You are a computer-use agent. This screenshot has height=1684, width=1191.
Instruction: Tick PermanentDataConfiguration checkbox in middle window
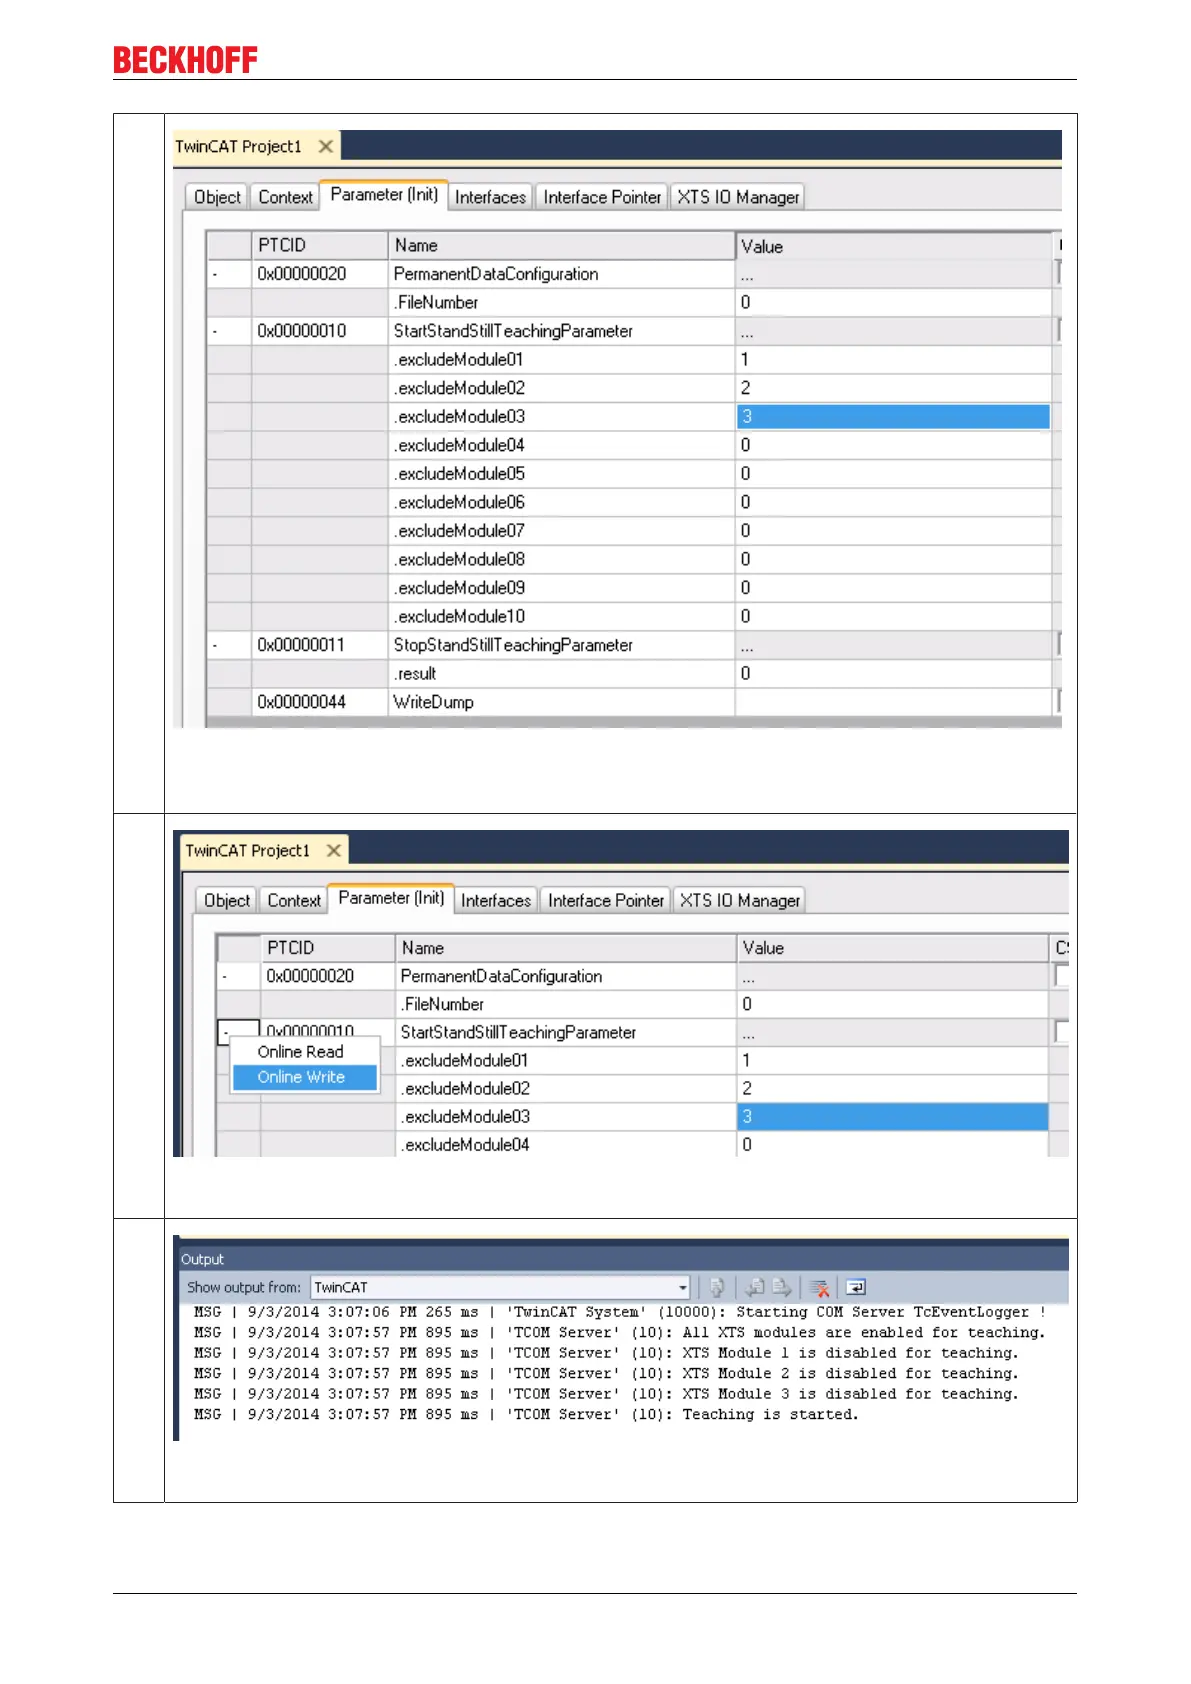(1062, 975)
